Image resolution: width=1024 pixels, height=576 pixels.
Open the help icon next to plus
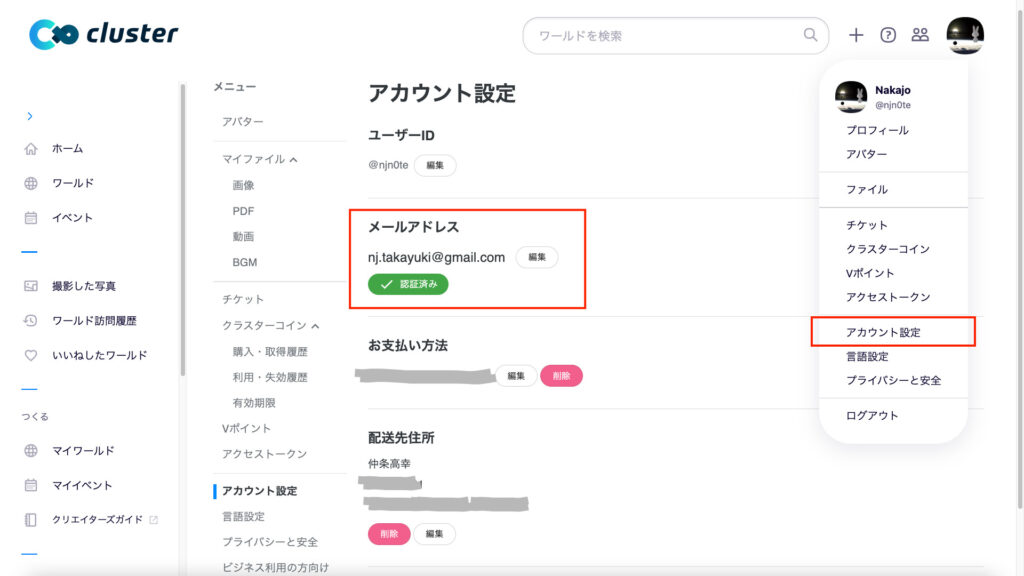[890, 35]
